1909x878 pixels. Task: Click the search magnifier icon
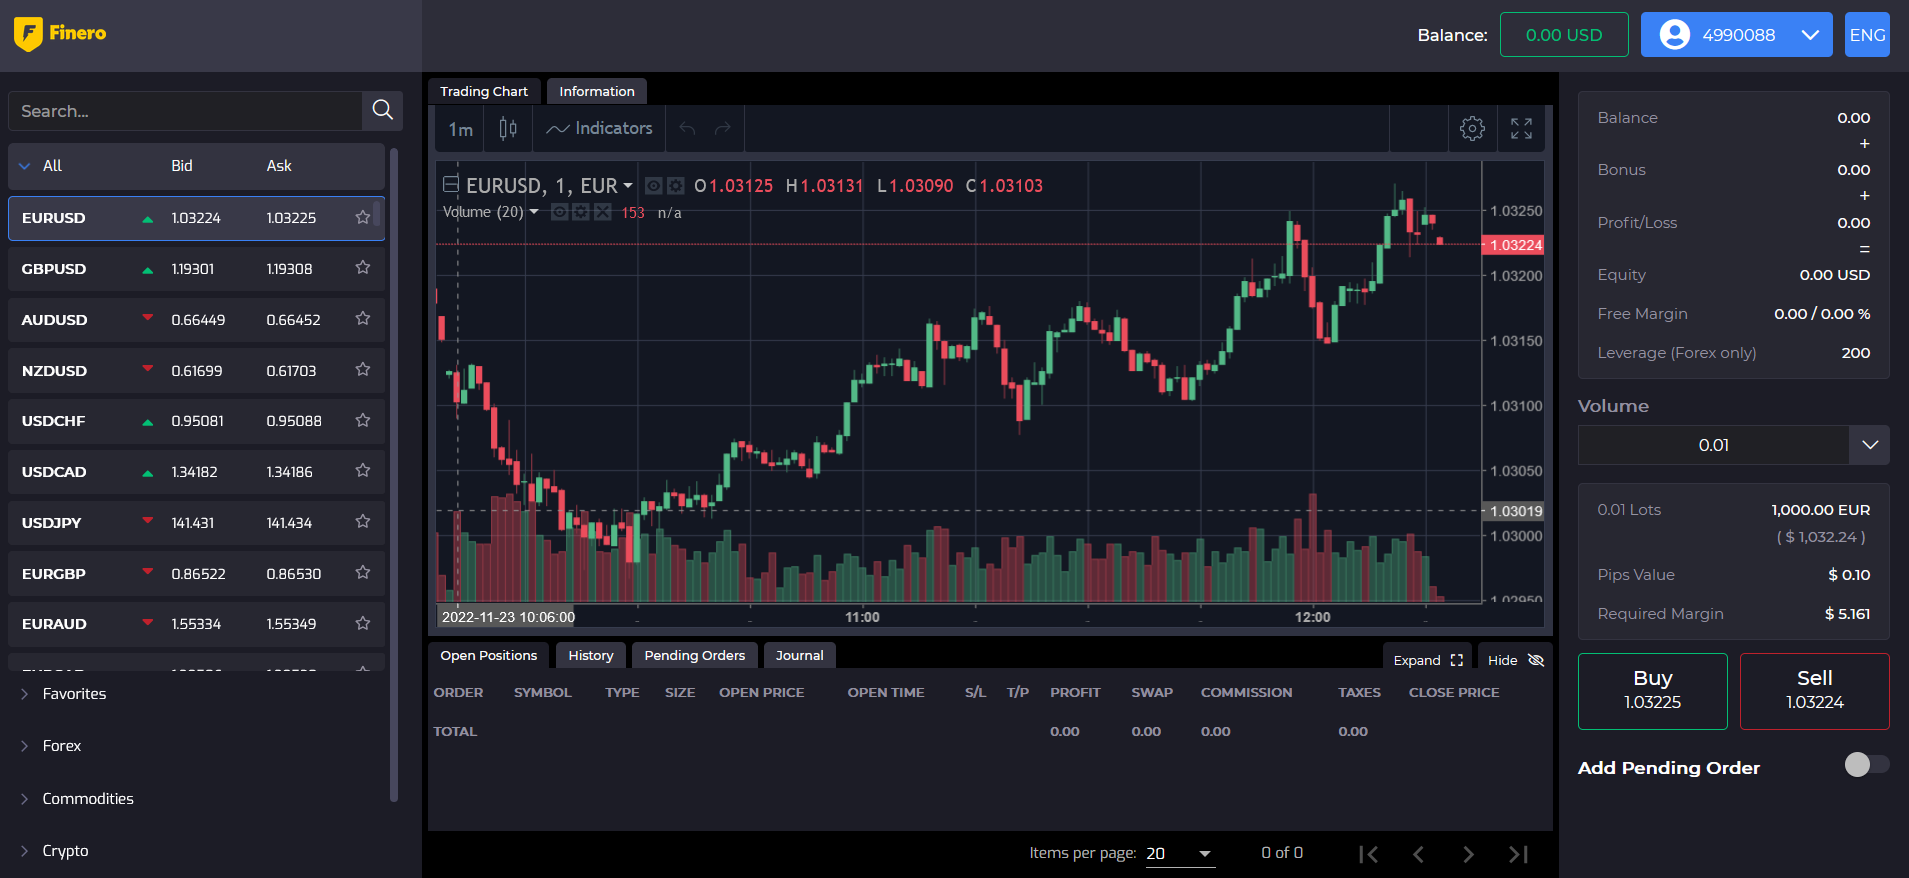tap(382, 110)
